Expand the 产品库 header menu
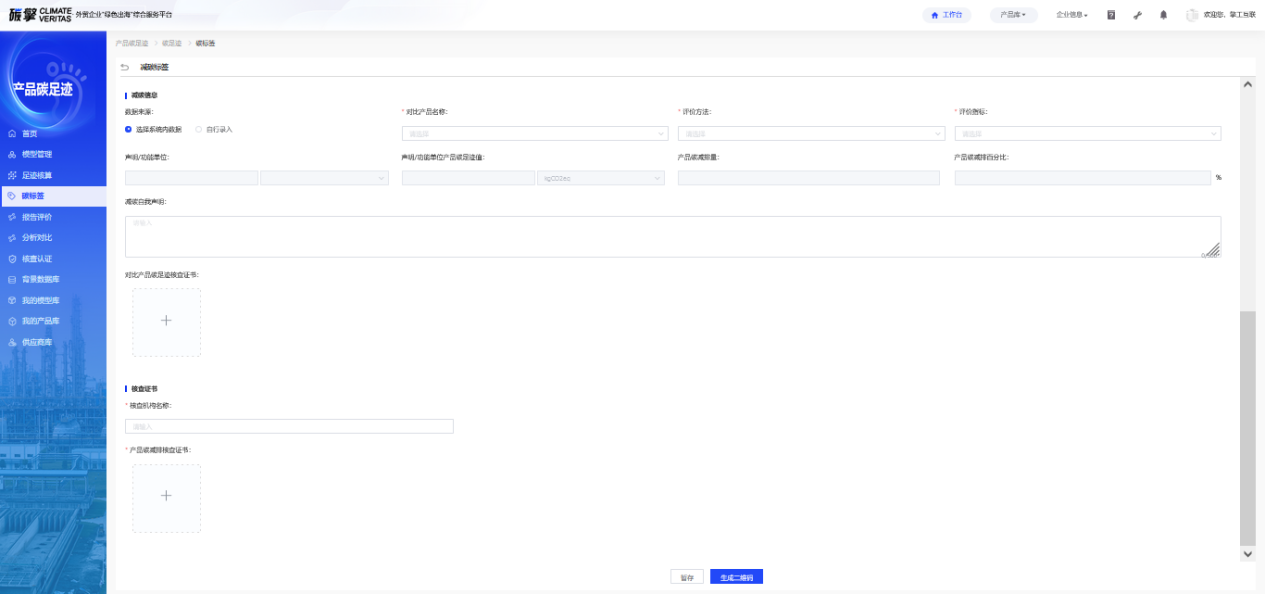Viewport: 1265px width, 594px height. [x=1013, y=15]
